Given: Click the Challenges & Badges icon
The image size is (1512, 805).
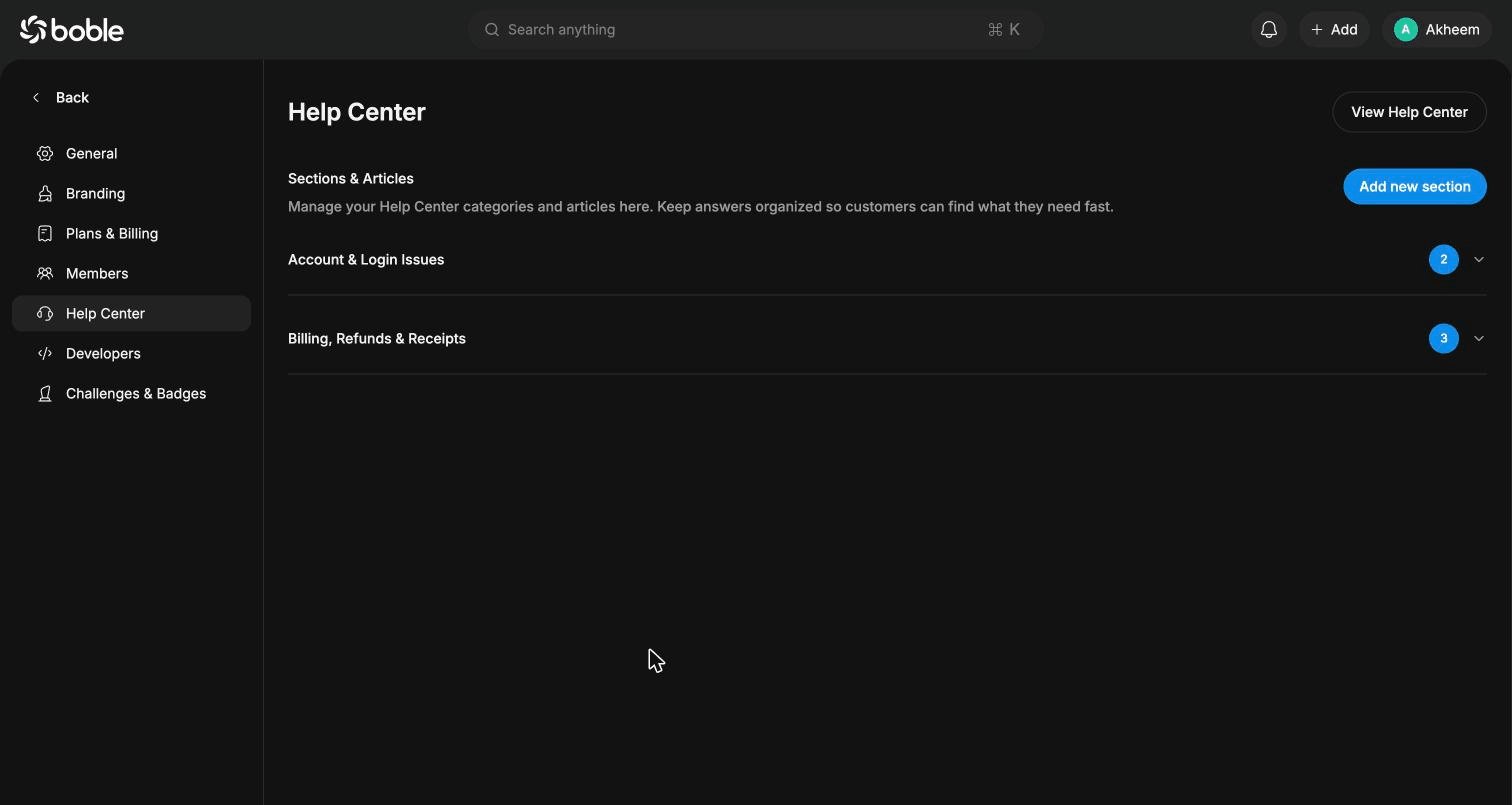Looking at the screenshot, I should click(45, 394).
